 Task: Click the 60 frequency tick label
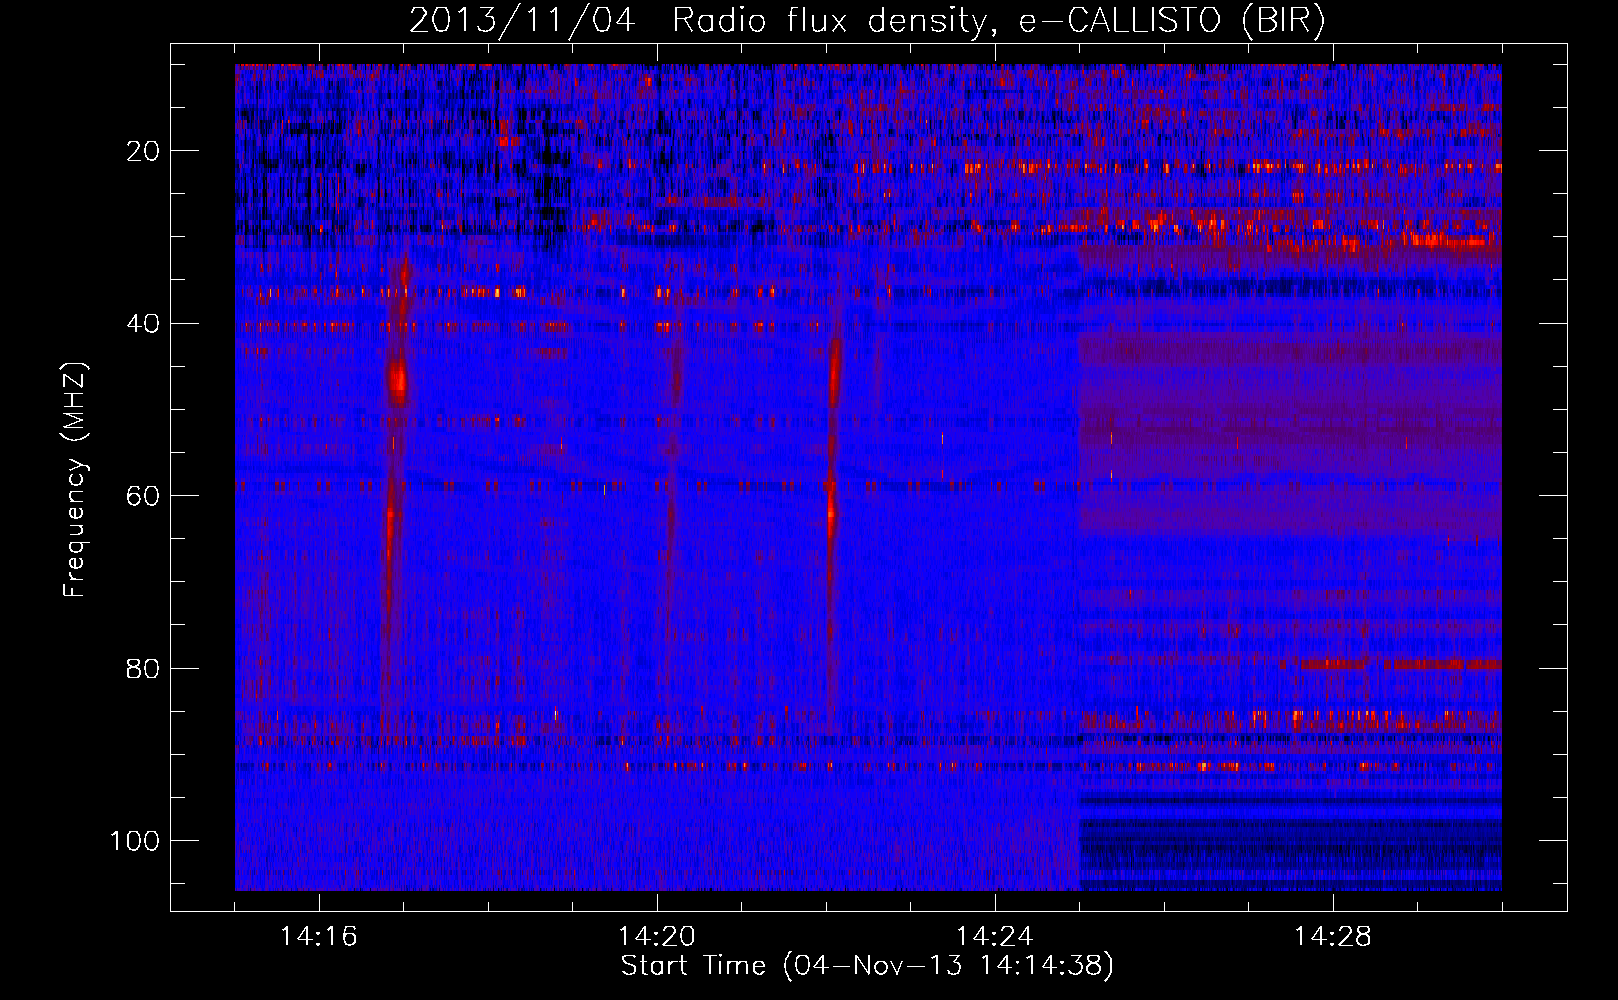tap(144, 496)
